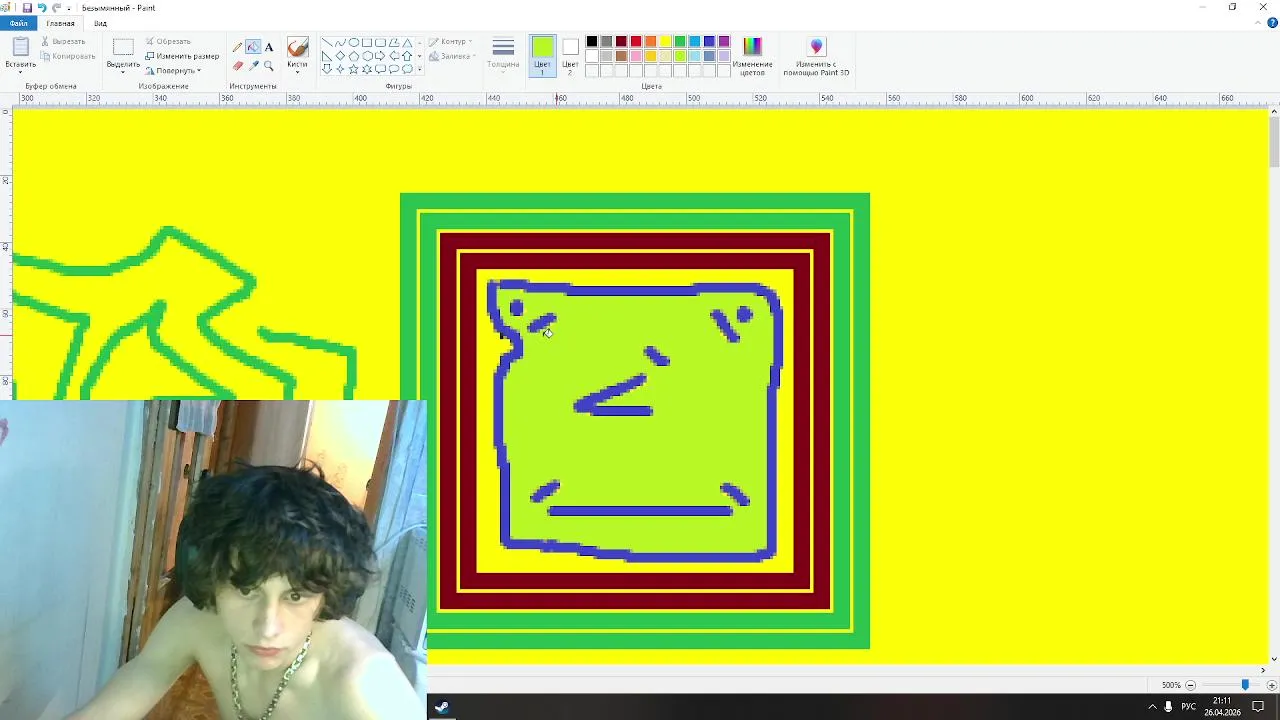This screenshot has height=720, width=1280.
Task: Click the Steam icon in the taskbar
Action: (x=442, y=707)
